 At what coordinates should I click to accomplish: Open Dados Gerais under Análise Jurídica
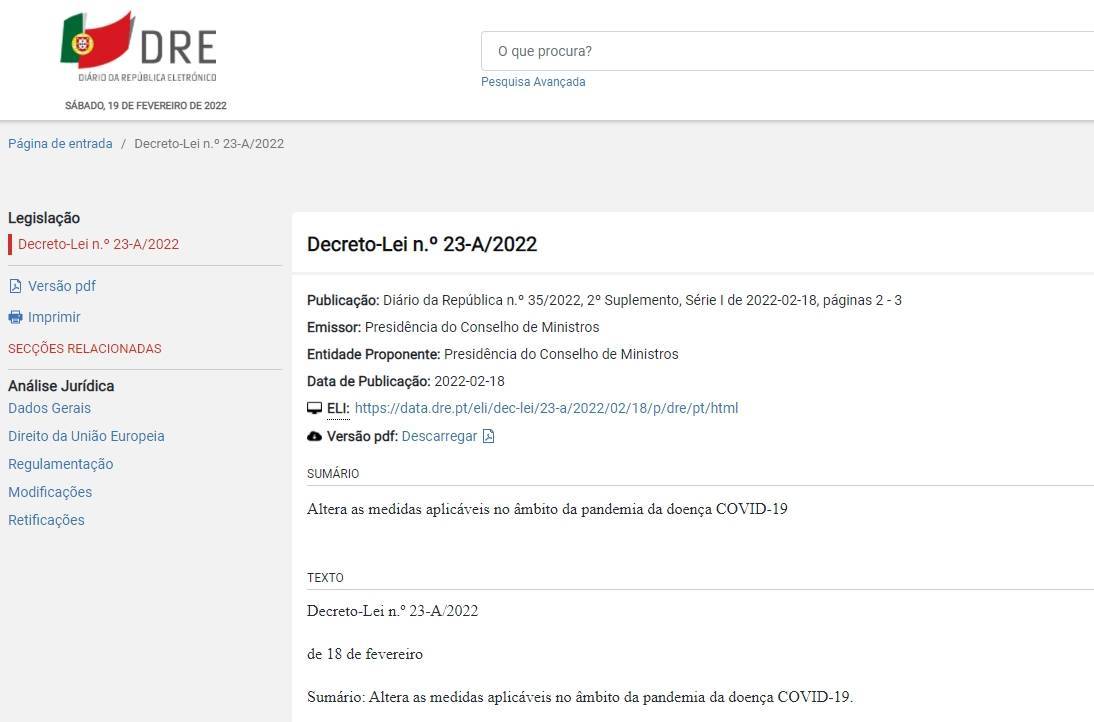click(49, 408)
